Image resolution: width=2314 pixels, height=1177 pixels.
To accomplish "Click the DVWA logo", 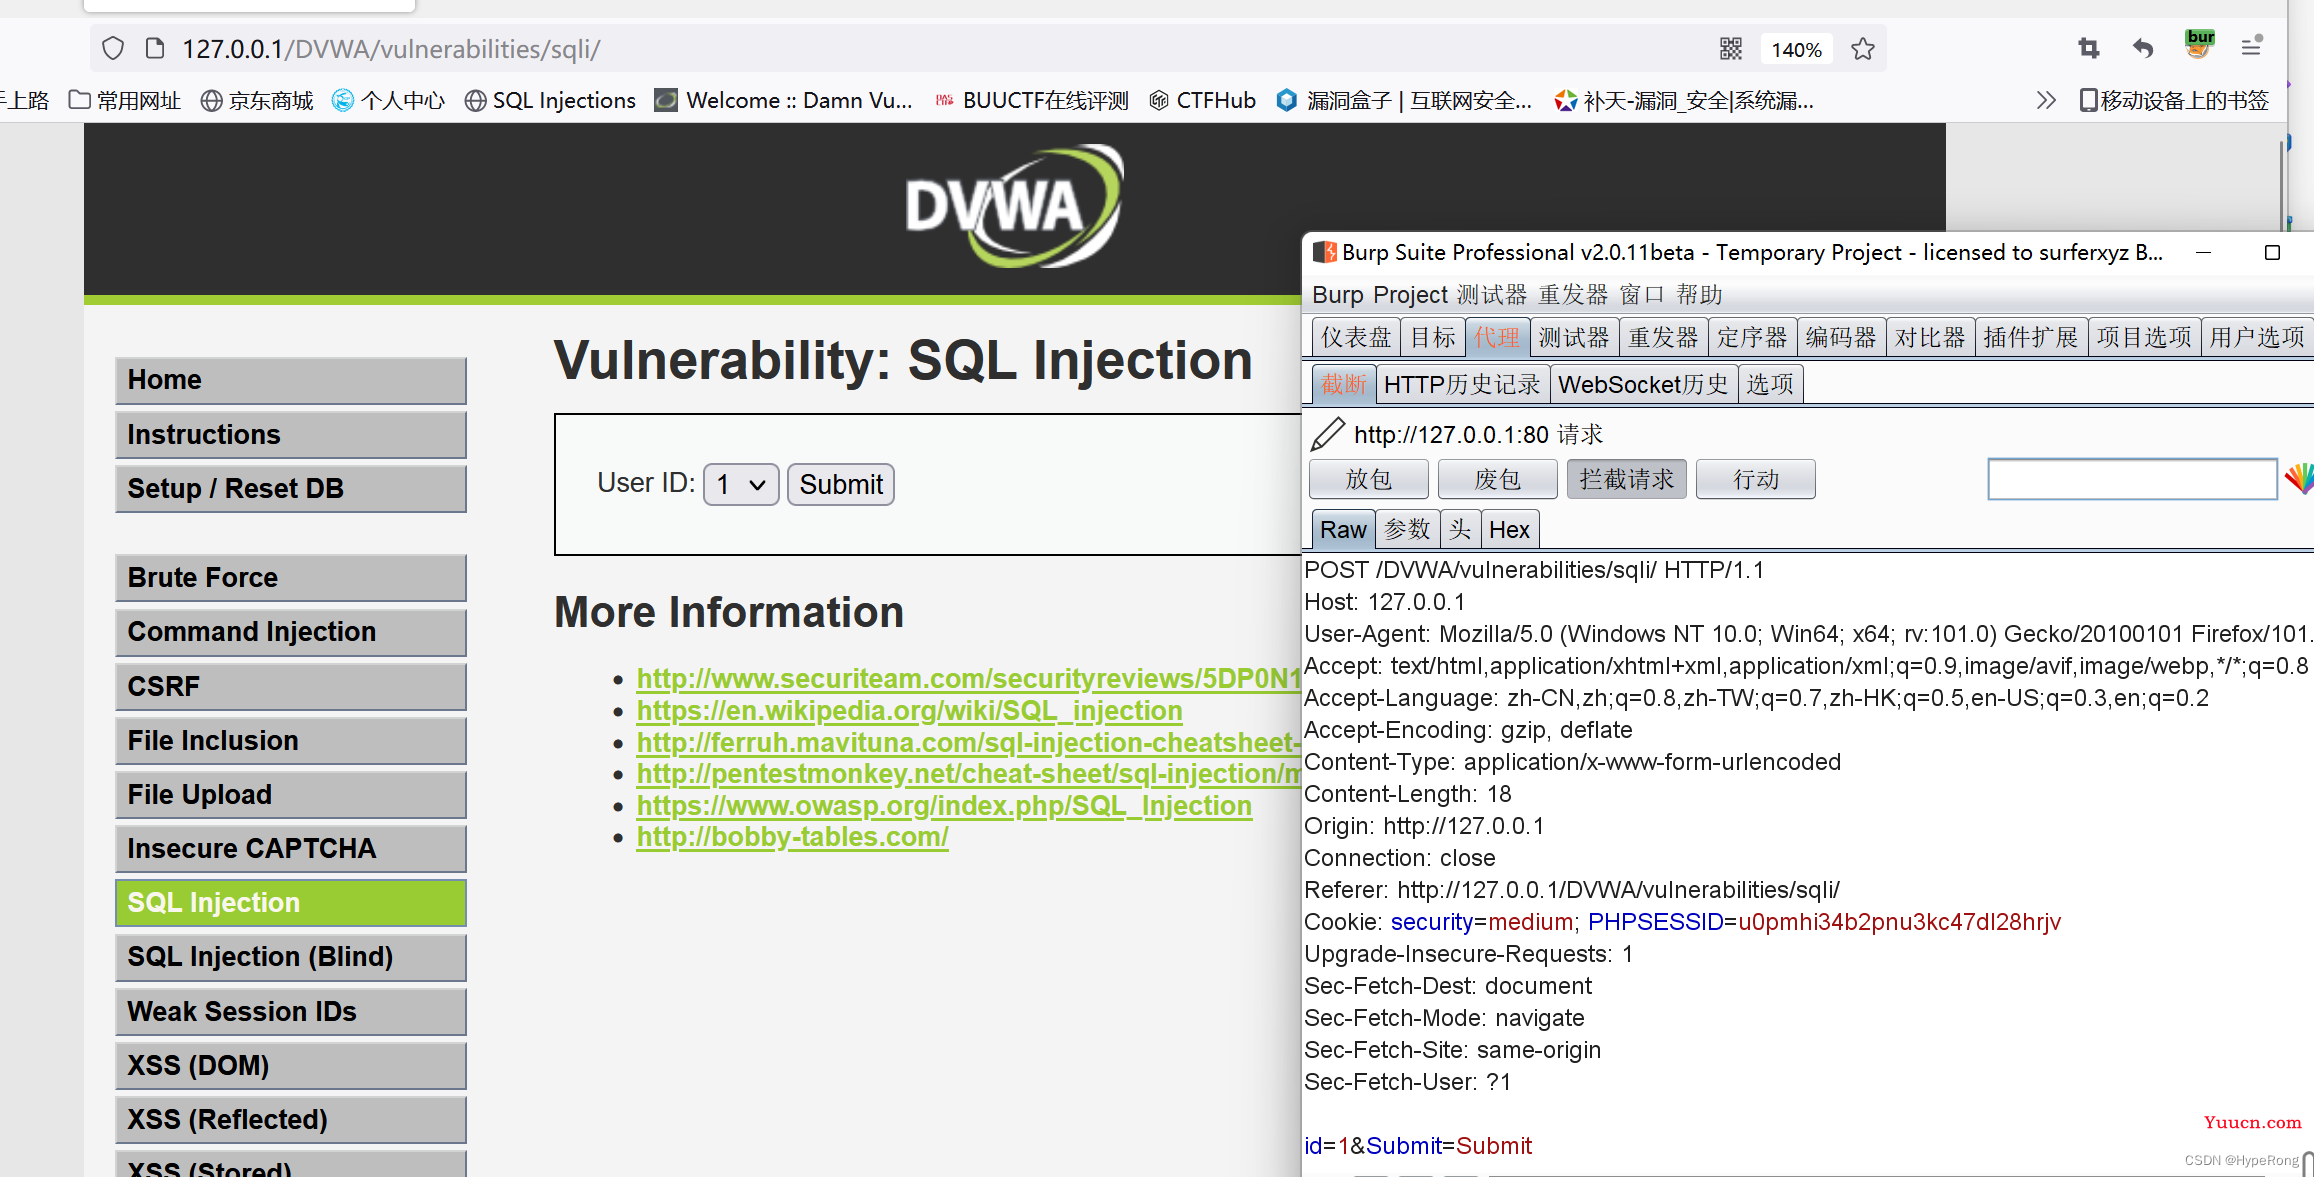I will [1014, 206].
